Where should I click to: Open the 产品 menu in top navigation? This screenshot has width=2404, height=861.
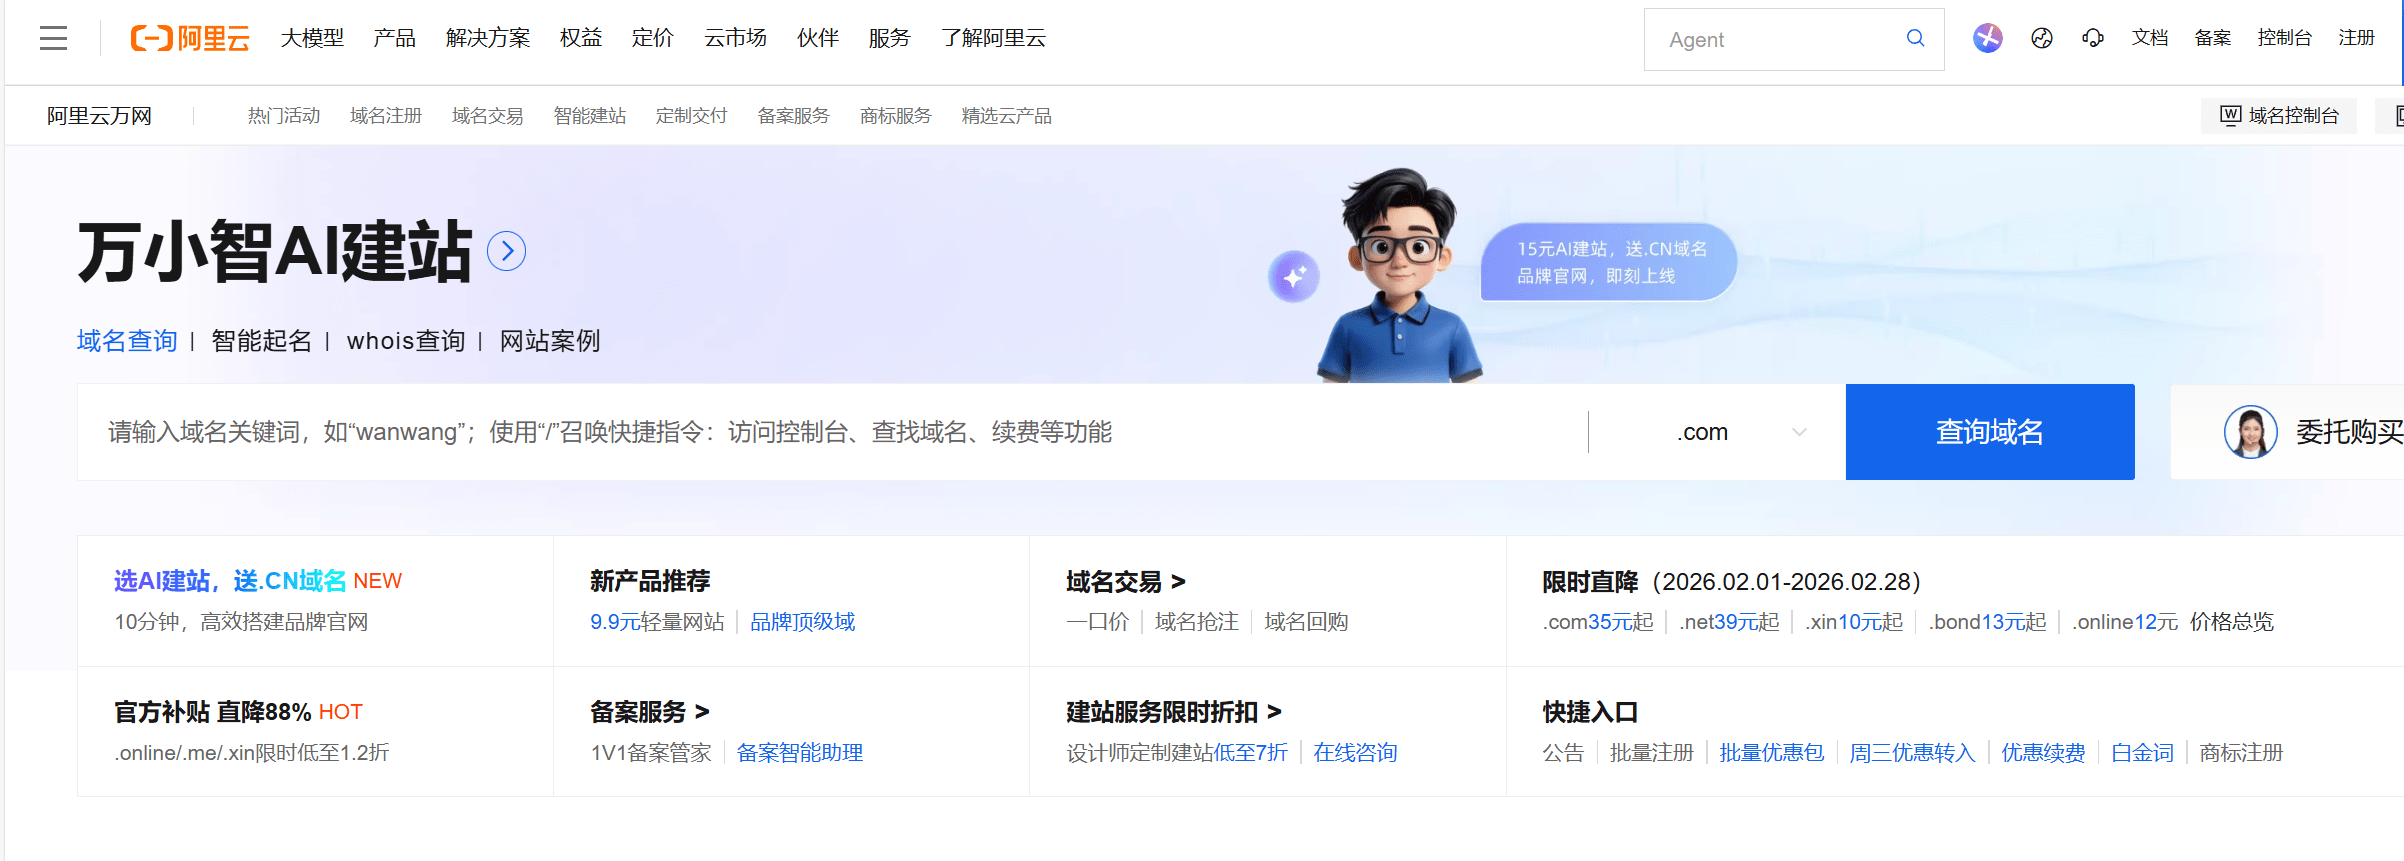click(394, 38)
